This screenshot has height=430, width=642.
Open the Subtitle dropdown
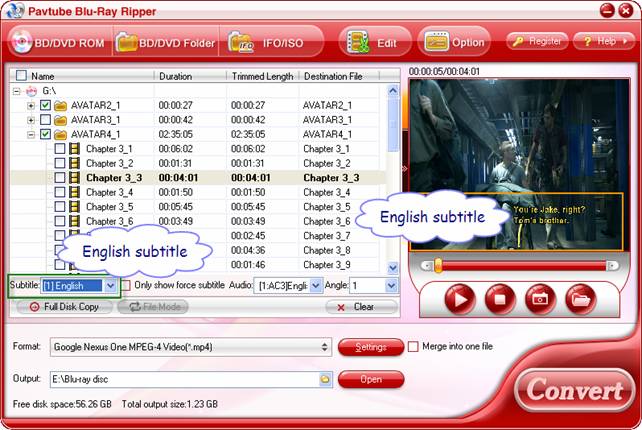(x=111, y=285)
